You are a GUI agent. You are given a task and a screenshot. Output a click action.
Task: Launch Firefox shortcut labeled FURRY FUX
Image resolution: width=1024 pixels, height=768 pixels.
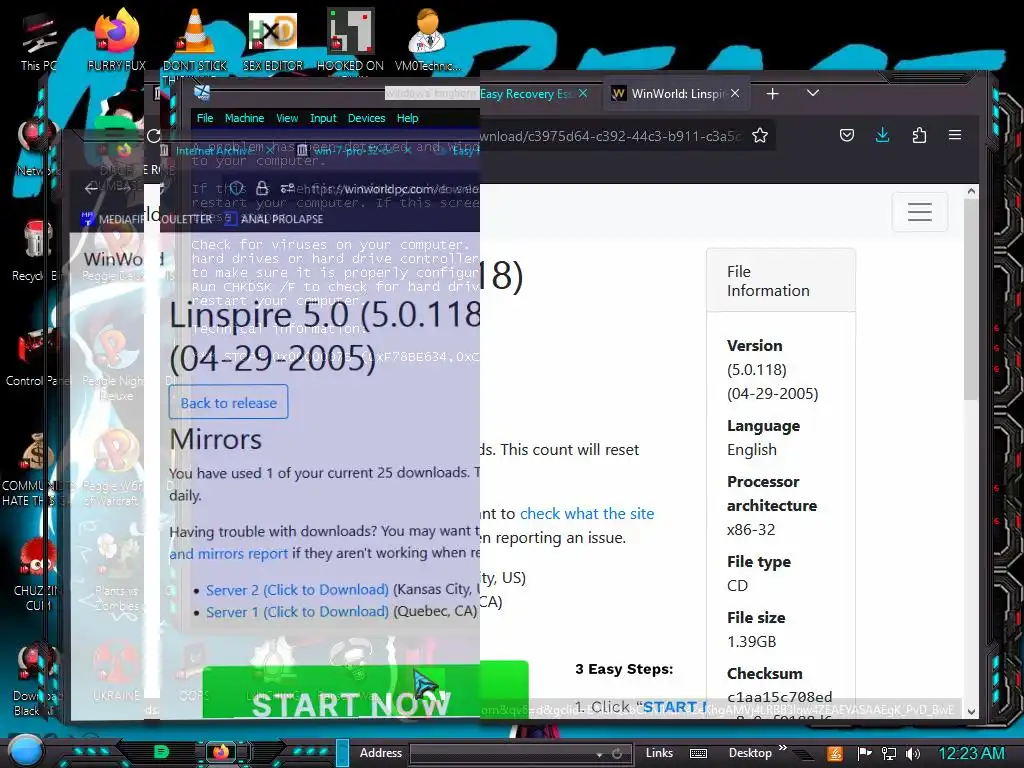pyautogui.click(x=116, y=40)
